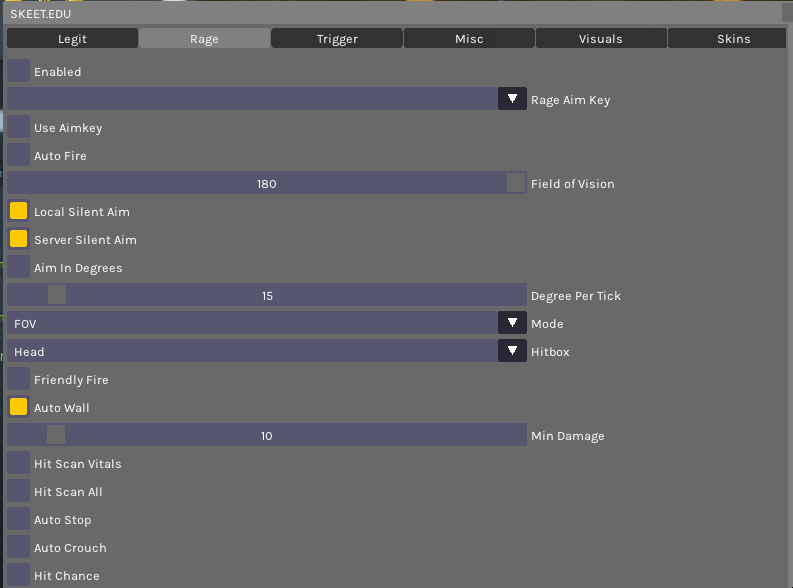
Task: Enable the Auto Crouch checkbox
Action: pos(18,548)
